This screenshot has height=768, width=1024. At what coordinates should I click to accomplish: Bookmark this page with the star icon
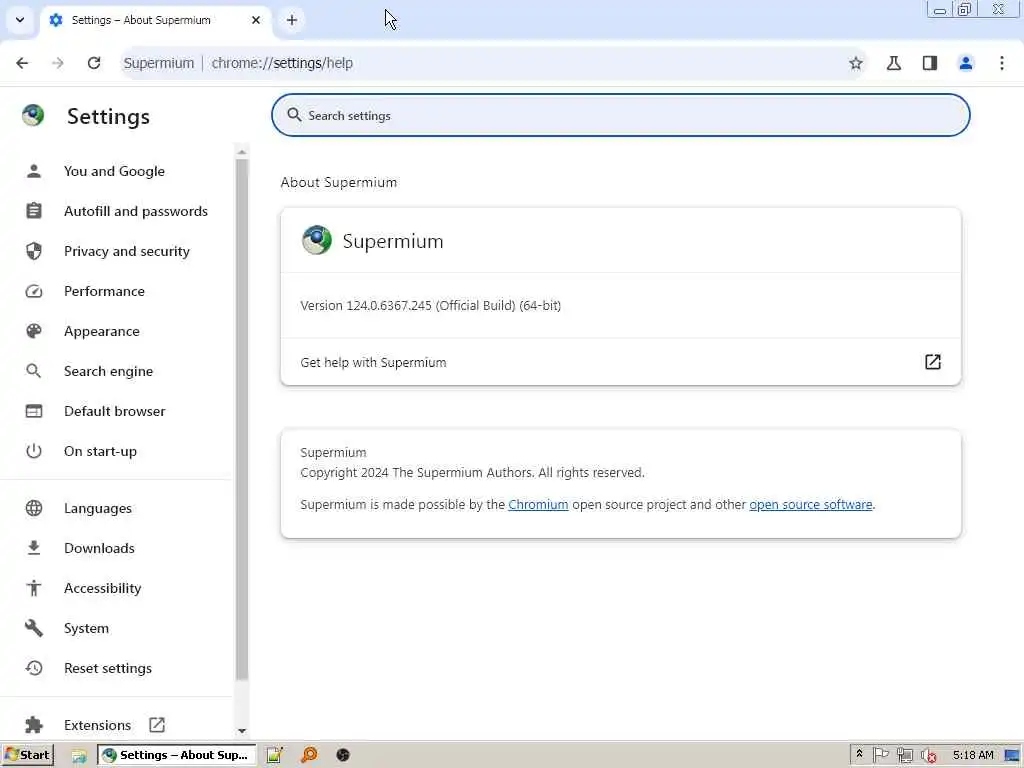point(856,63)
